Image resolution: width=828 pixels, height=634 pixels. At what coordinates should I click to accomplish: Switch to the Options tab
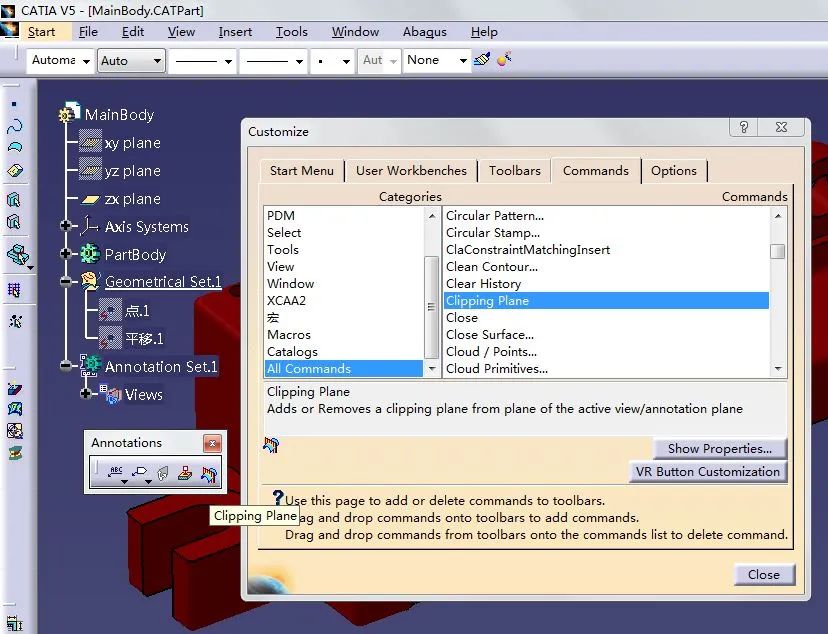674,171
